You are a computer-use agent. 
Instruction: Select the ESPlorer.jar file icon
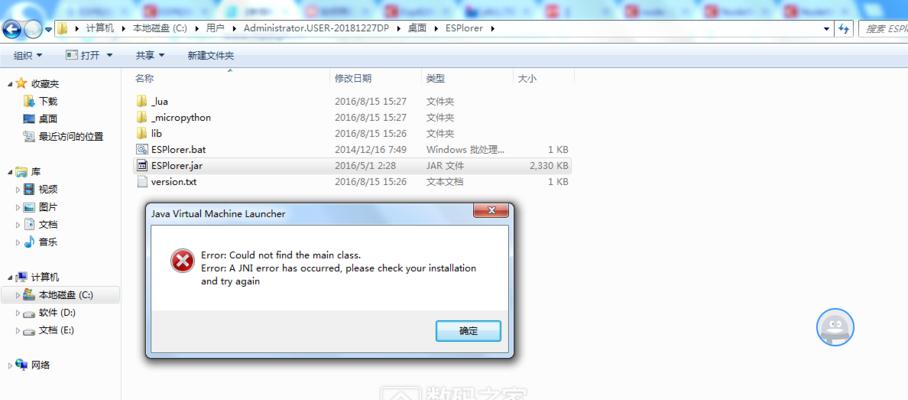pos(142,166)
